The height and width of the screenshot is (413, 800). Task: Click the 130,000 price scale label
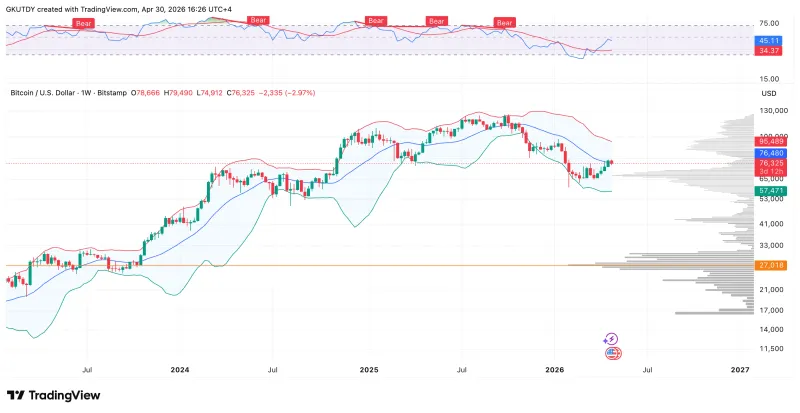pyautogui.click(x=770, y=111)
